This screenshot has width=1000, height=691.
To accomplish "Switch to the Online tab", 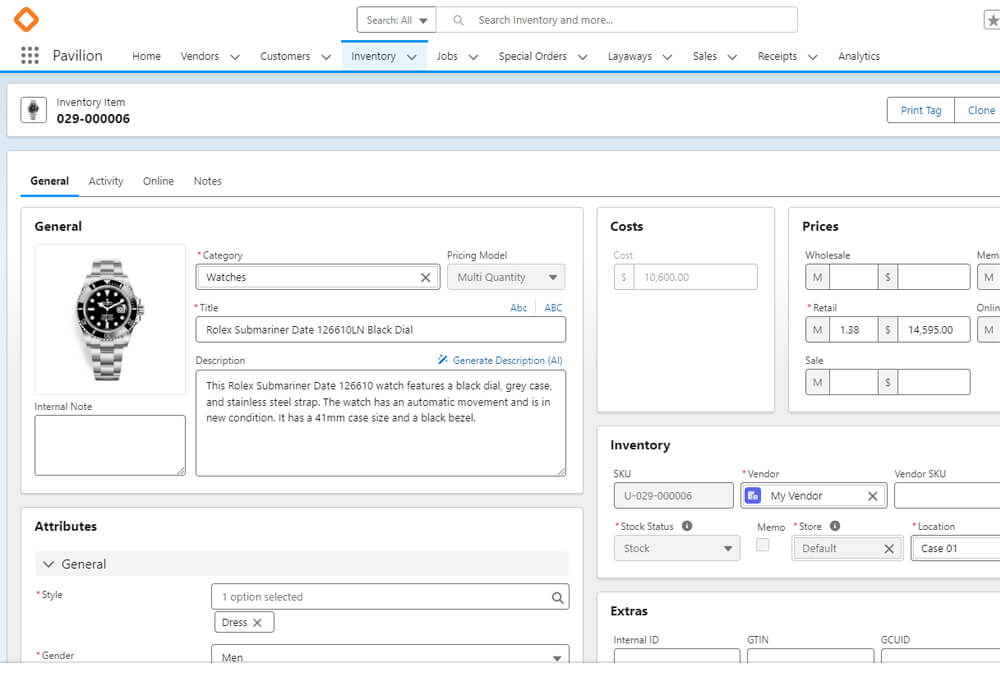I will click(x=158, y=181).
